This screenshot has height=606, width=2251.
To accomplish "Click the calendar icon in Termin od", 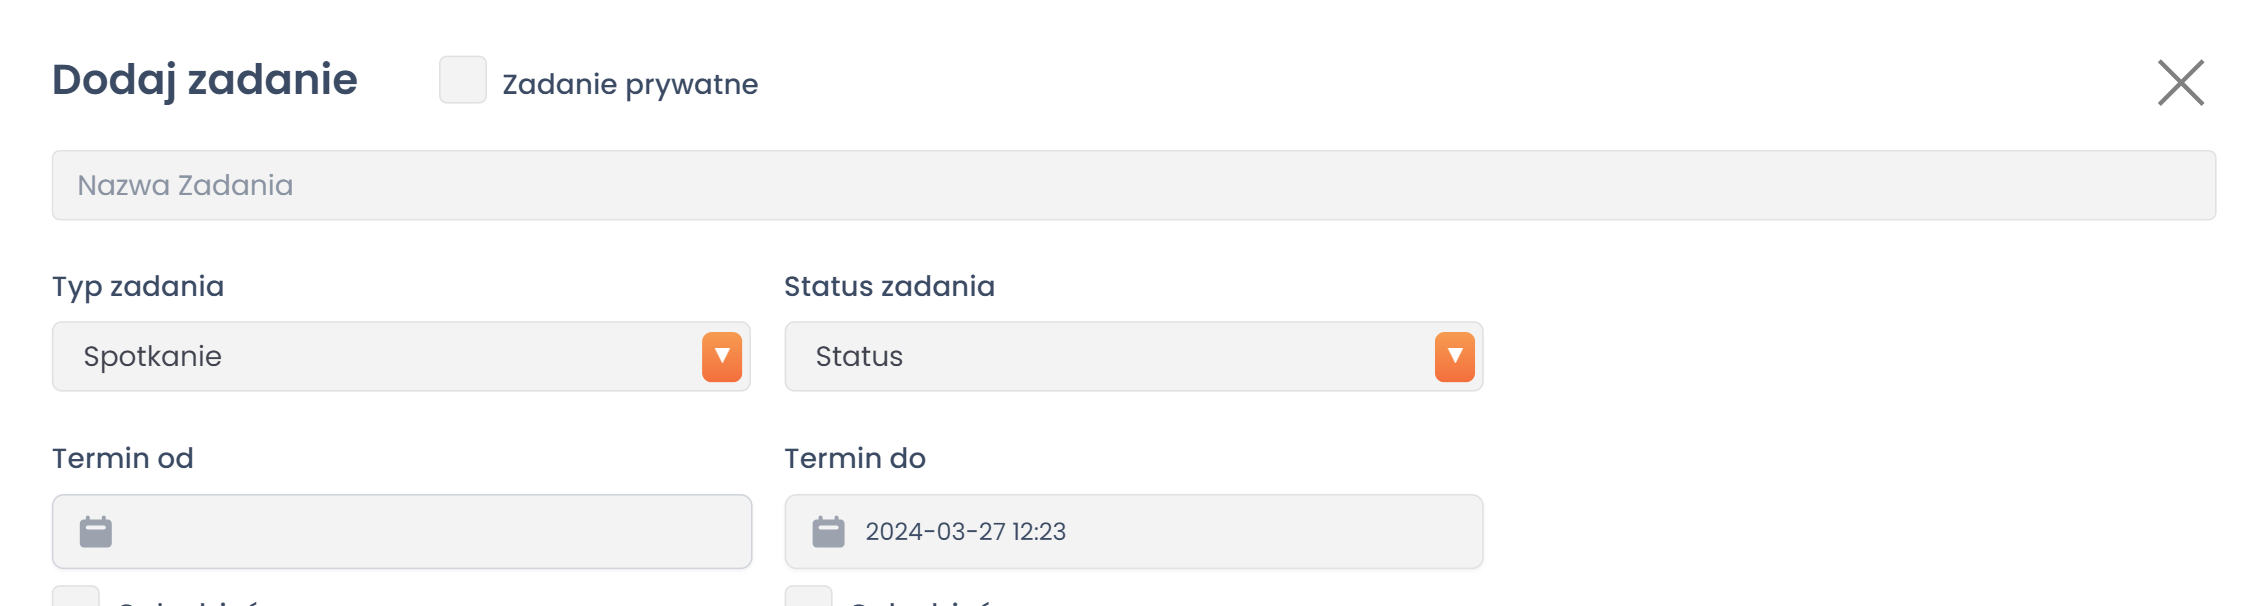I will (x=96, y=532).
